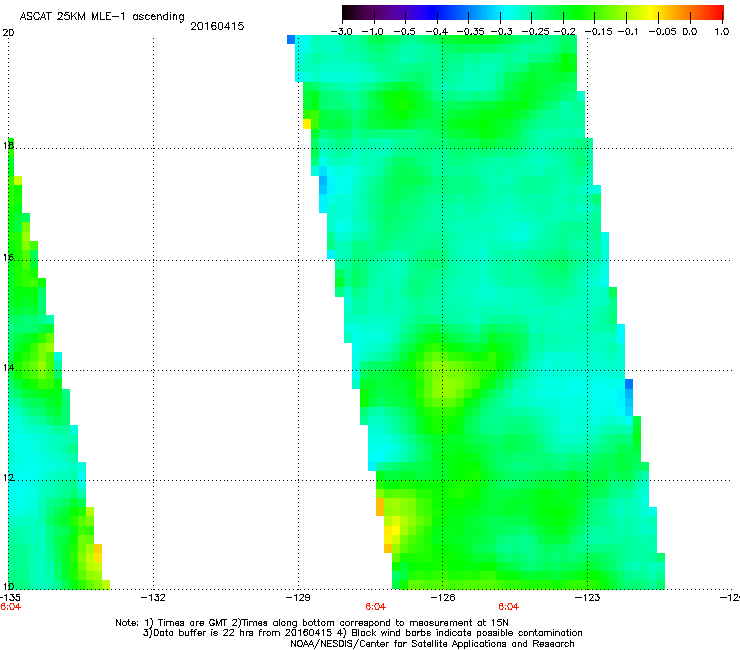Click the yellow section of the color bar

click(651, 13)
